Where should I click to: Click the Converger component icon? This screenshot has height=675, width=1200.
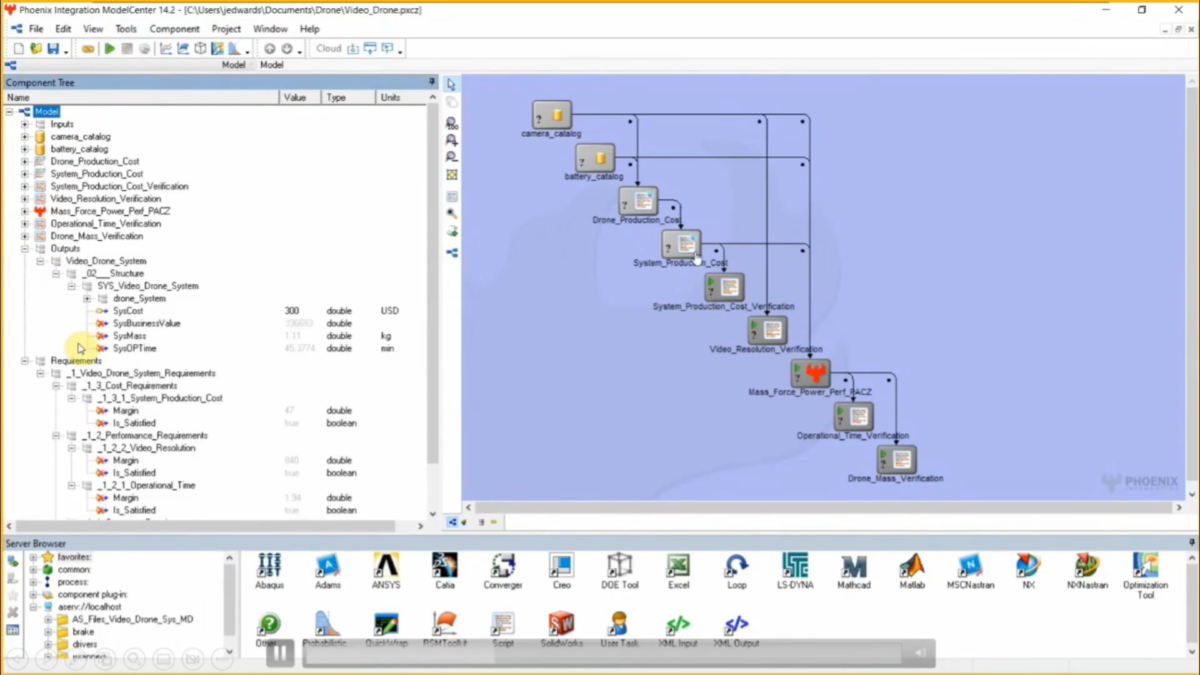503,572
